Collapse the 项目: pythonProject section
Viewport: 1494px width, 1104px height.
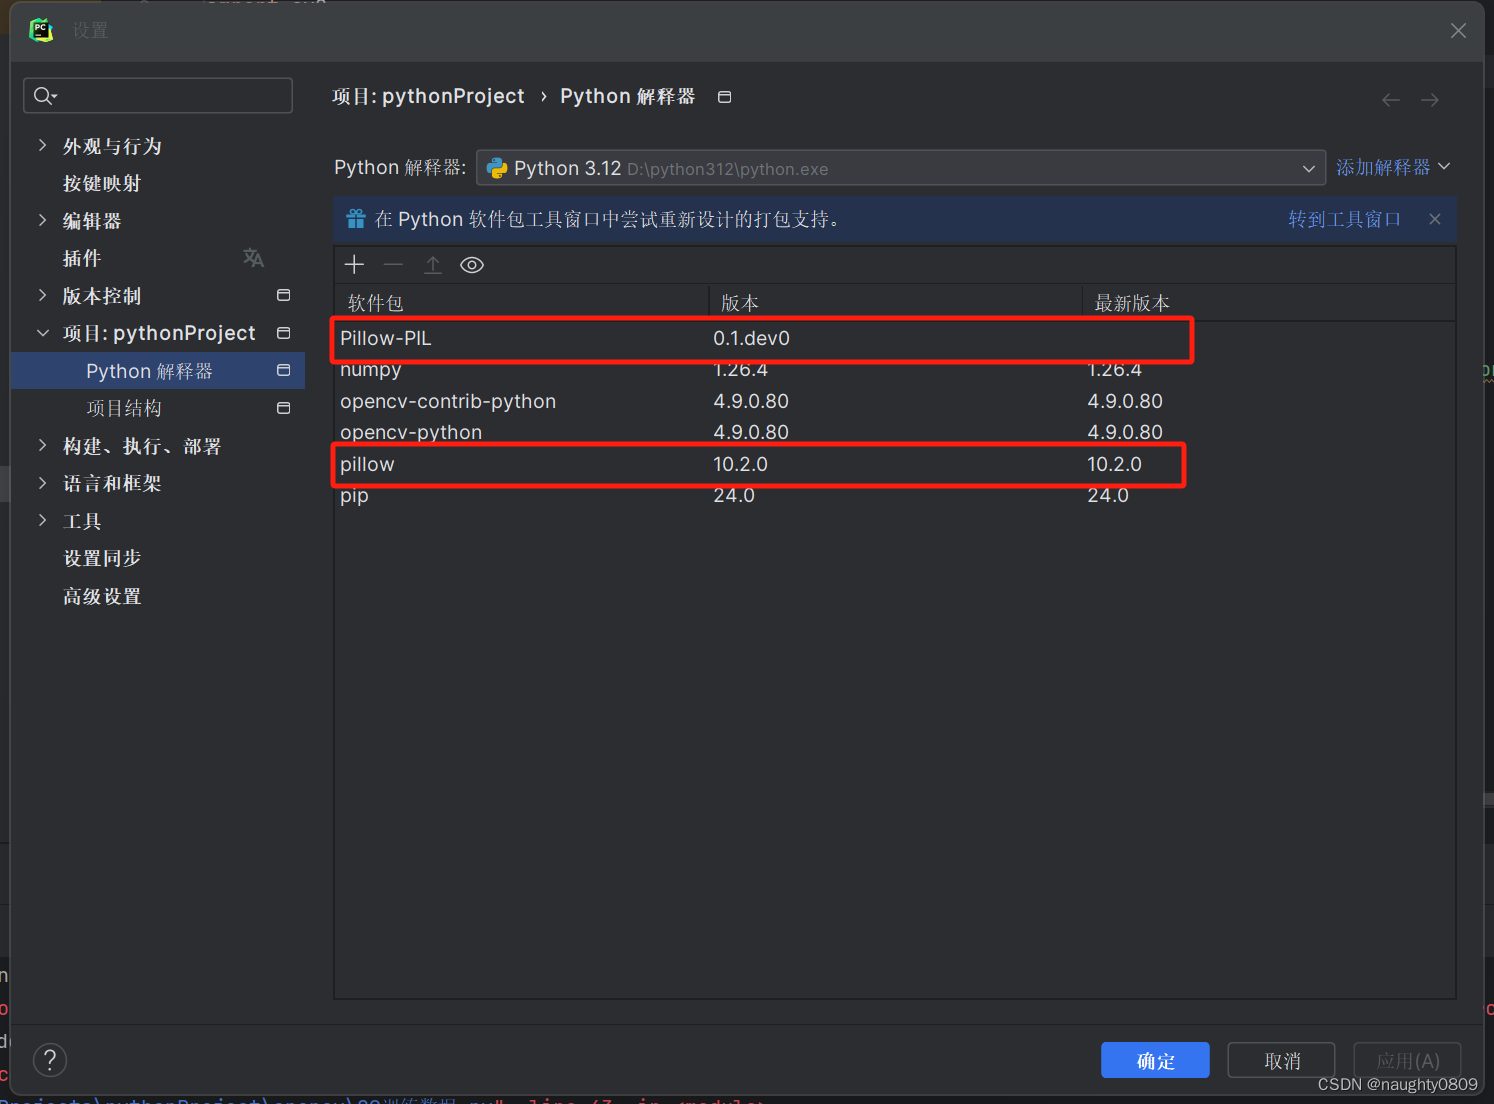pos(42,333)
